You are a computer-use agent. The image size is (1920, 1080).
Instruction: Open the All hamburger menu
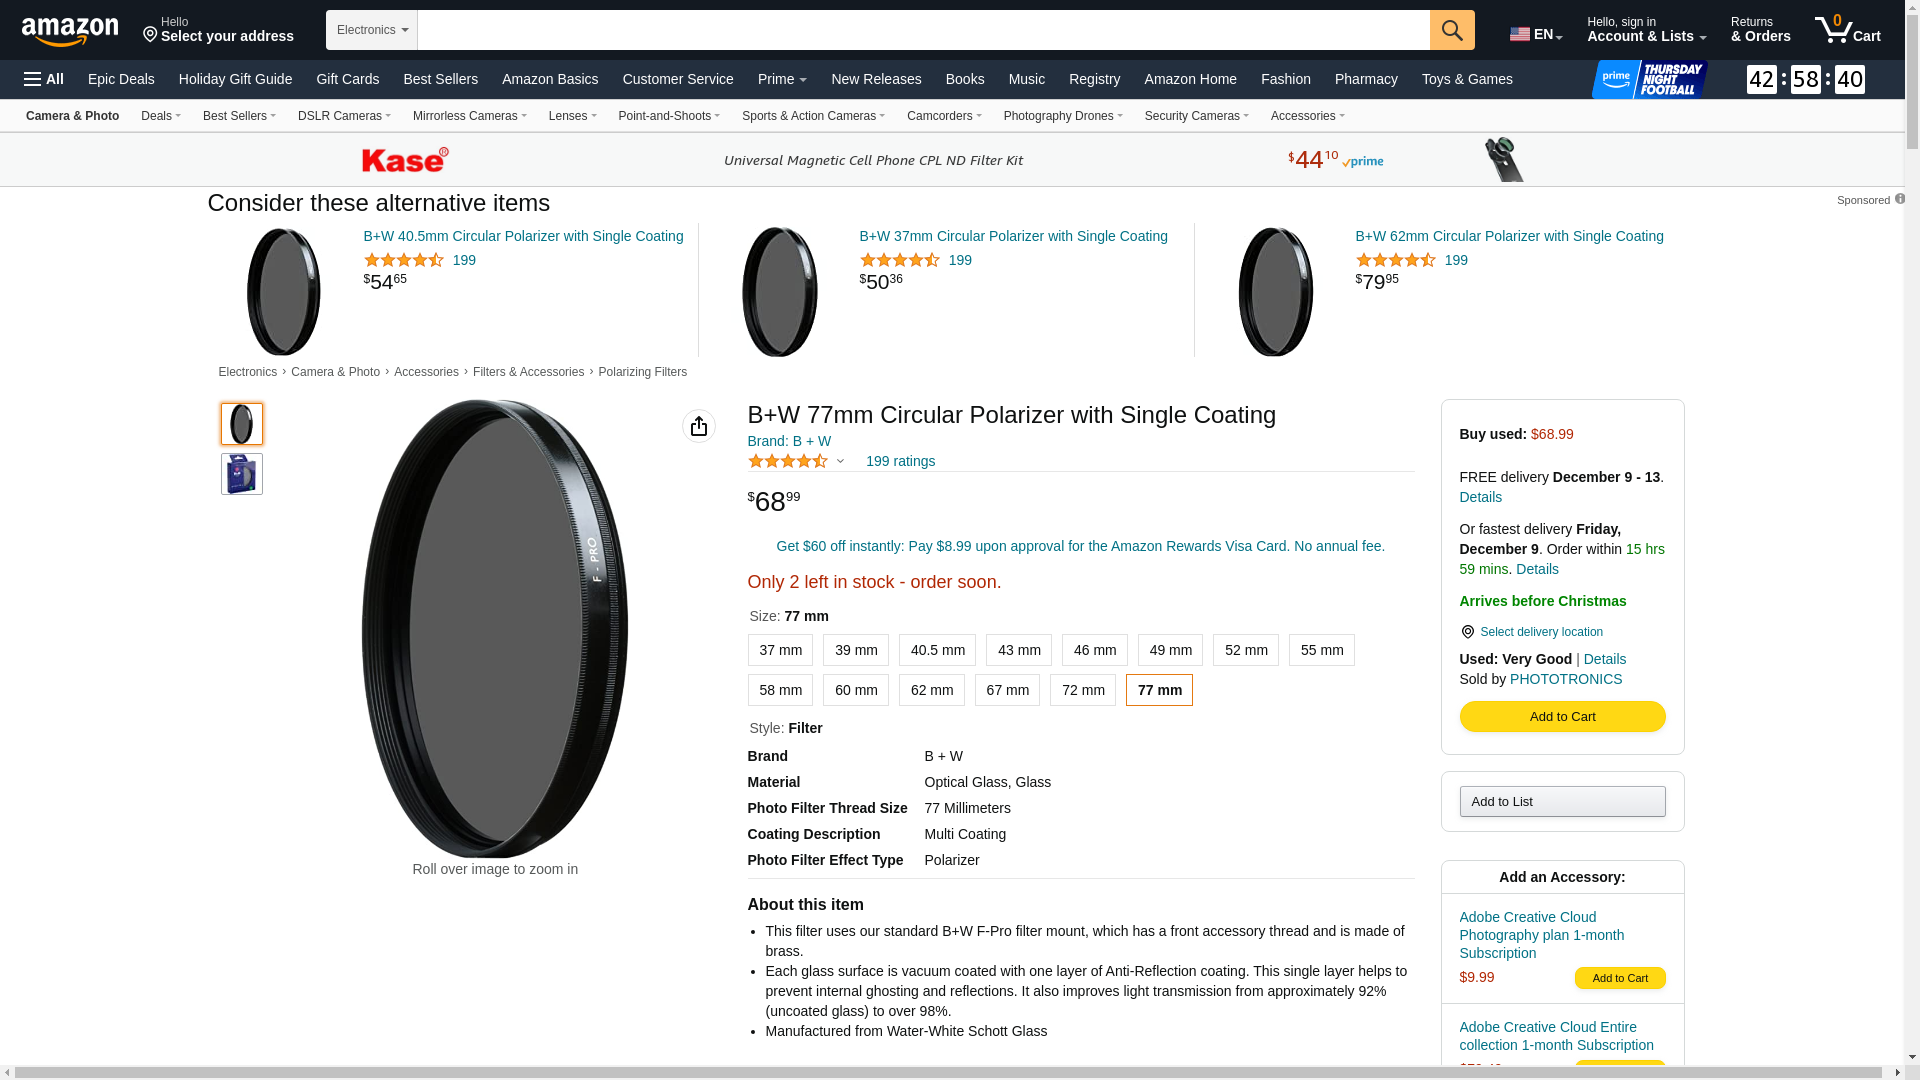click(x=44, y=79)
